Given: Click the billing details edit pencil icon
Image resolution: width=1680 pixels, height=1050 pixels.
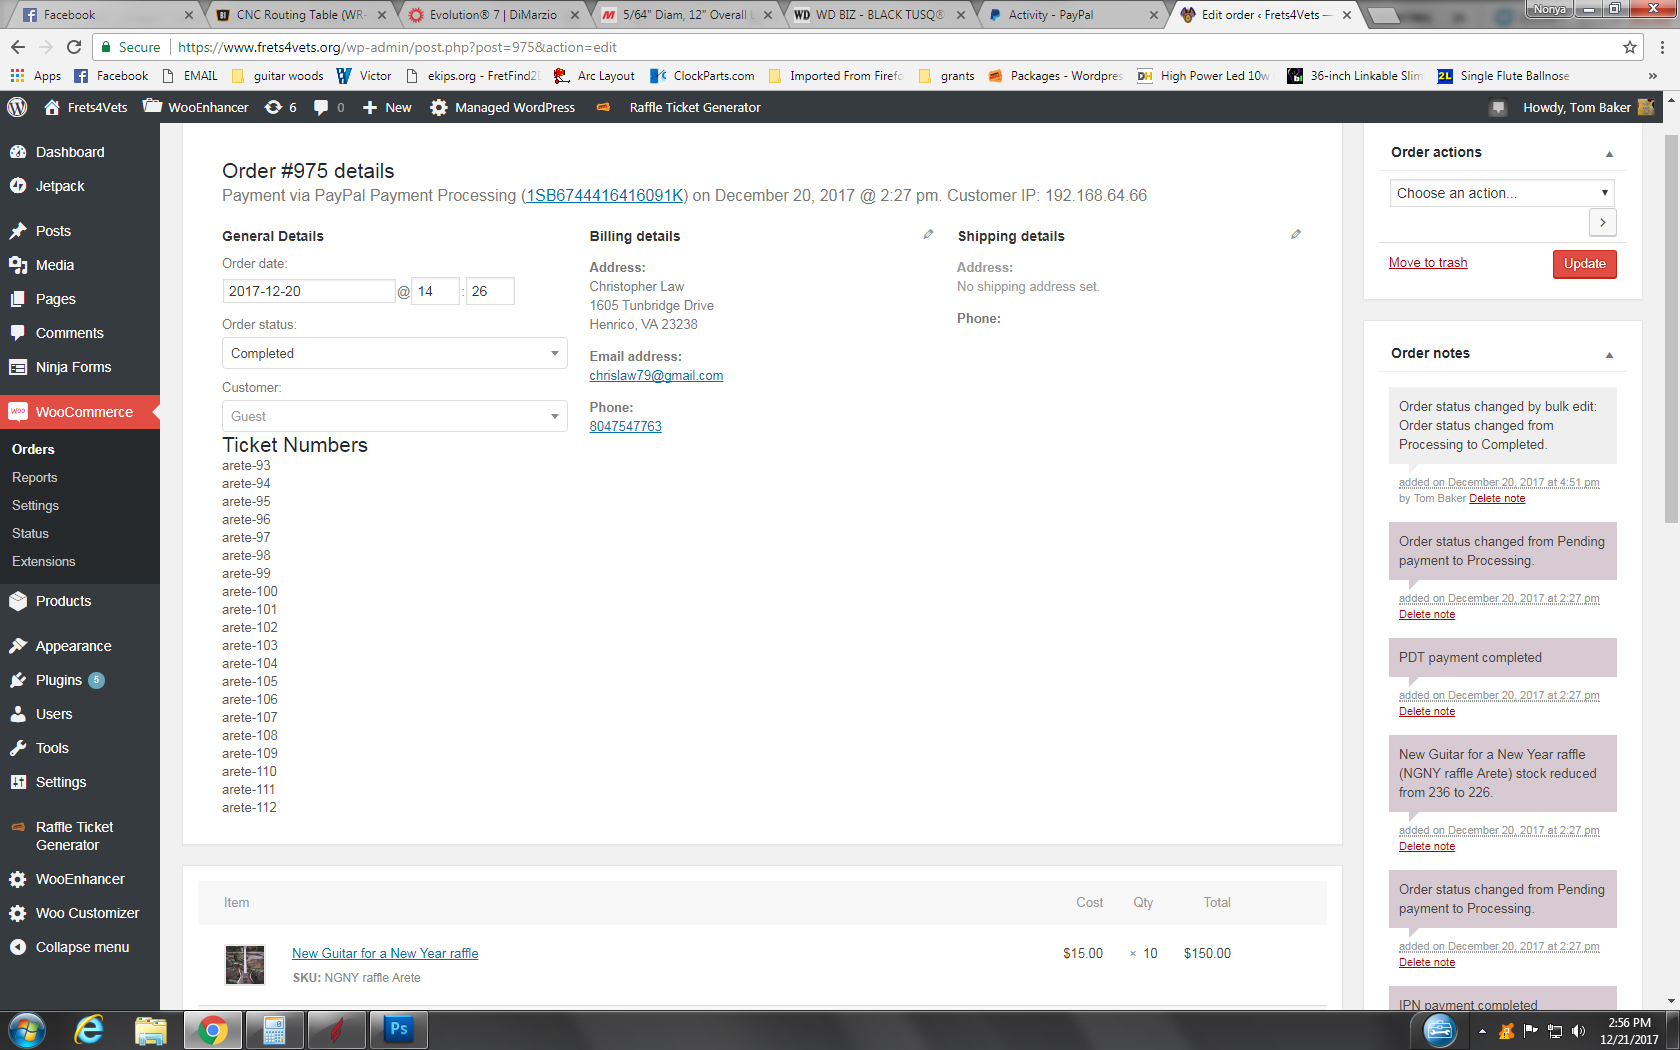Looking at the screenshot, I should [x=928, y=235].
